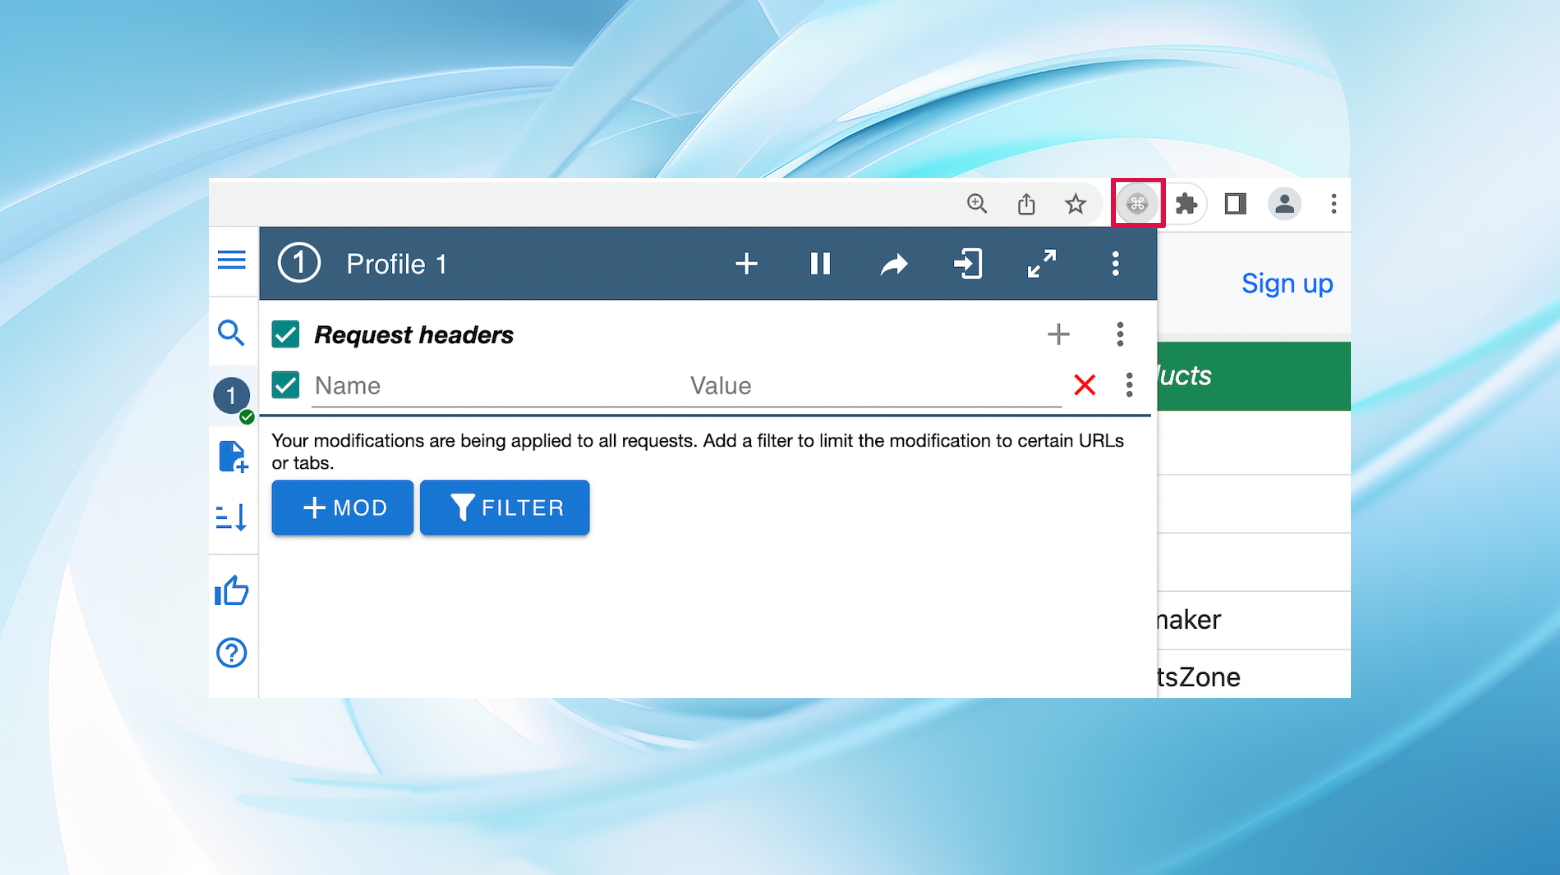Toggle the Request headers checkbox
The width and height of the screenshot is (1560, 875).
point(286,334)
